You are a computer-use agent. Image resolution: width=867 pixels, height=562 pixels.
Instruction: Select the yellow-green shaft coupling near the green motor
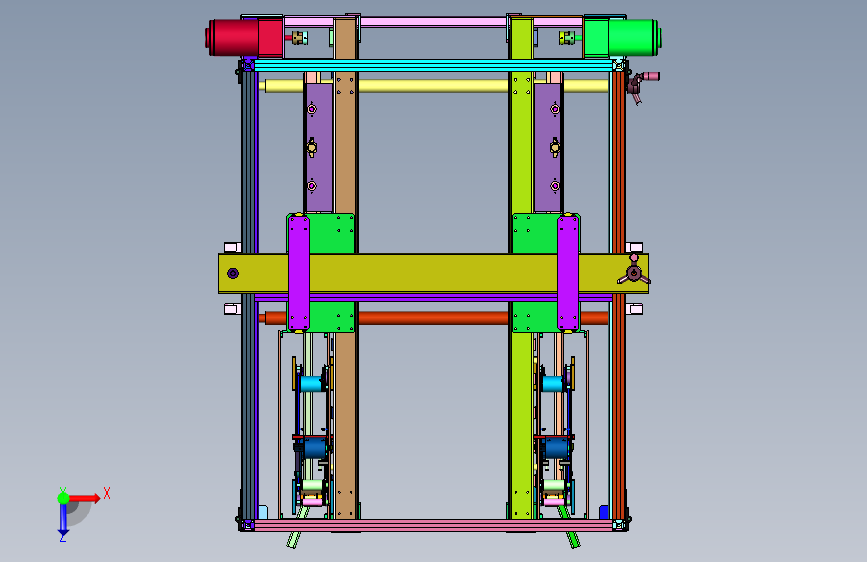566,38
